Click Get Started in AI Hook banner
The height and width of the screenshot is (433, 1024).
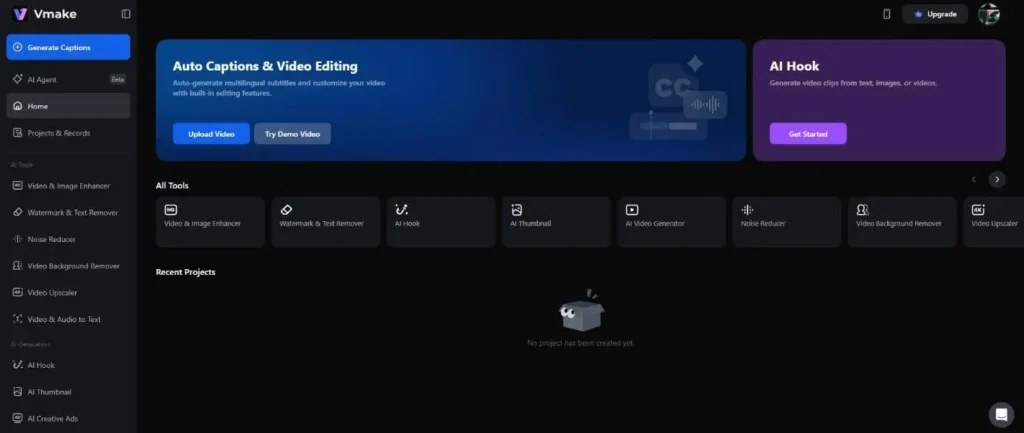pos(807,134)
